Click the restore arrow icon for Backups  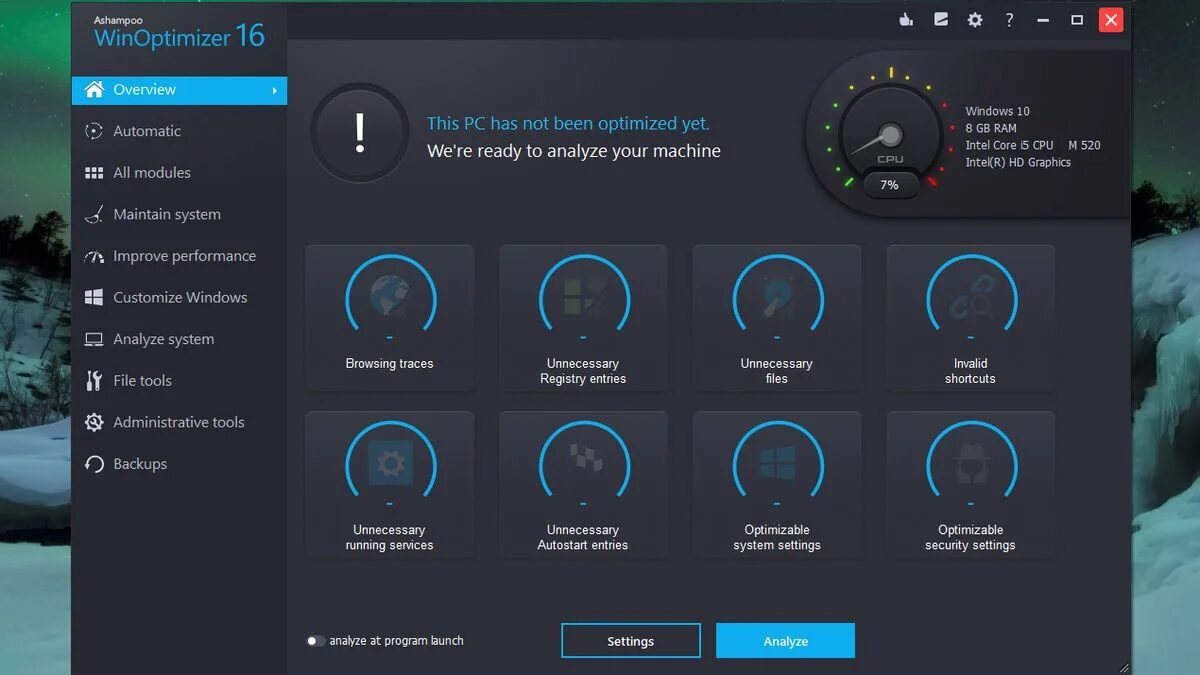94,464
